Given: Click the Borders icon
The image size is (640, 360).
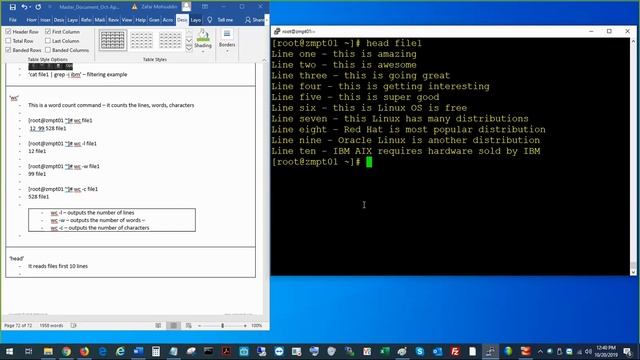Looking at the screenshot, I should coord(227,34).
